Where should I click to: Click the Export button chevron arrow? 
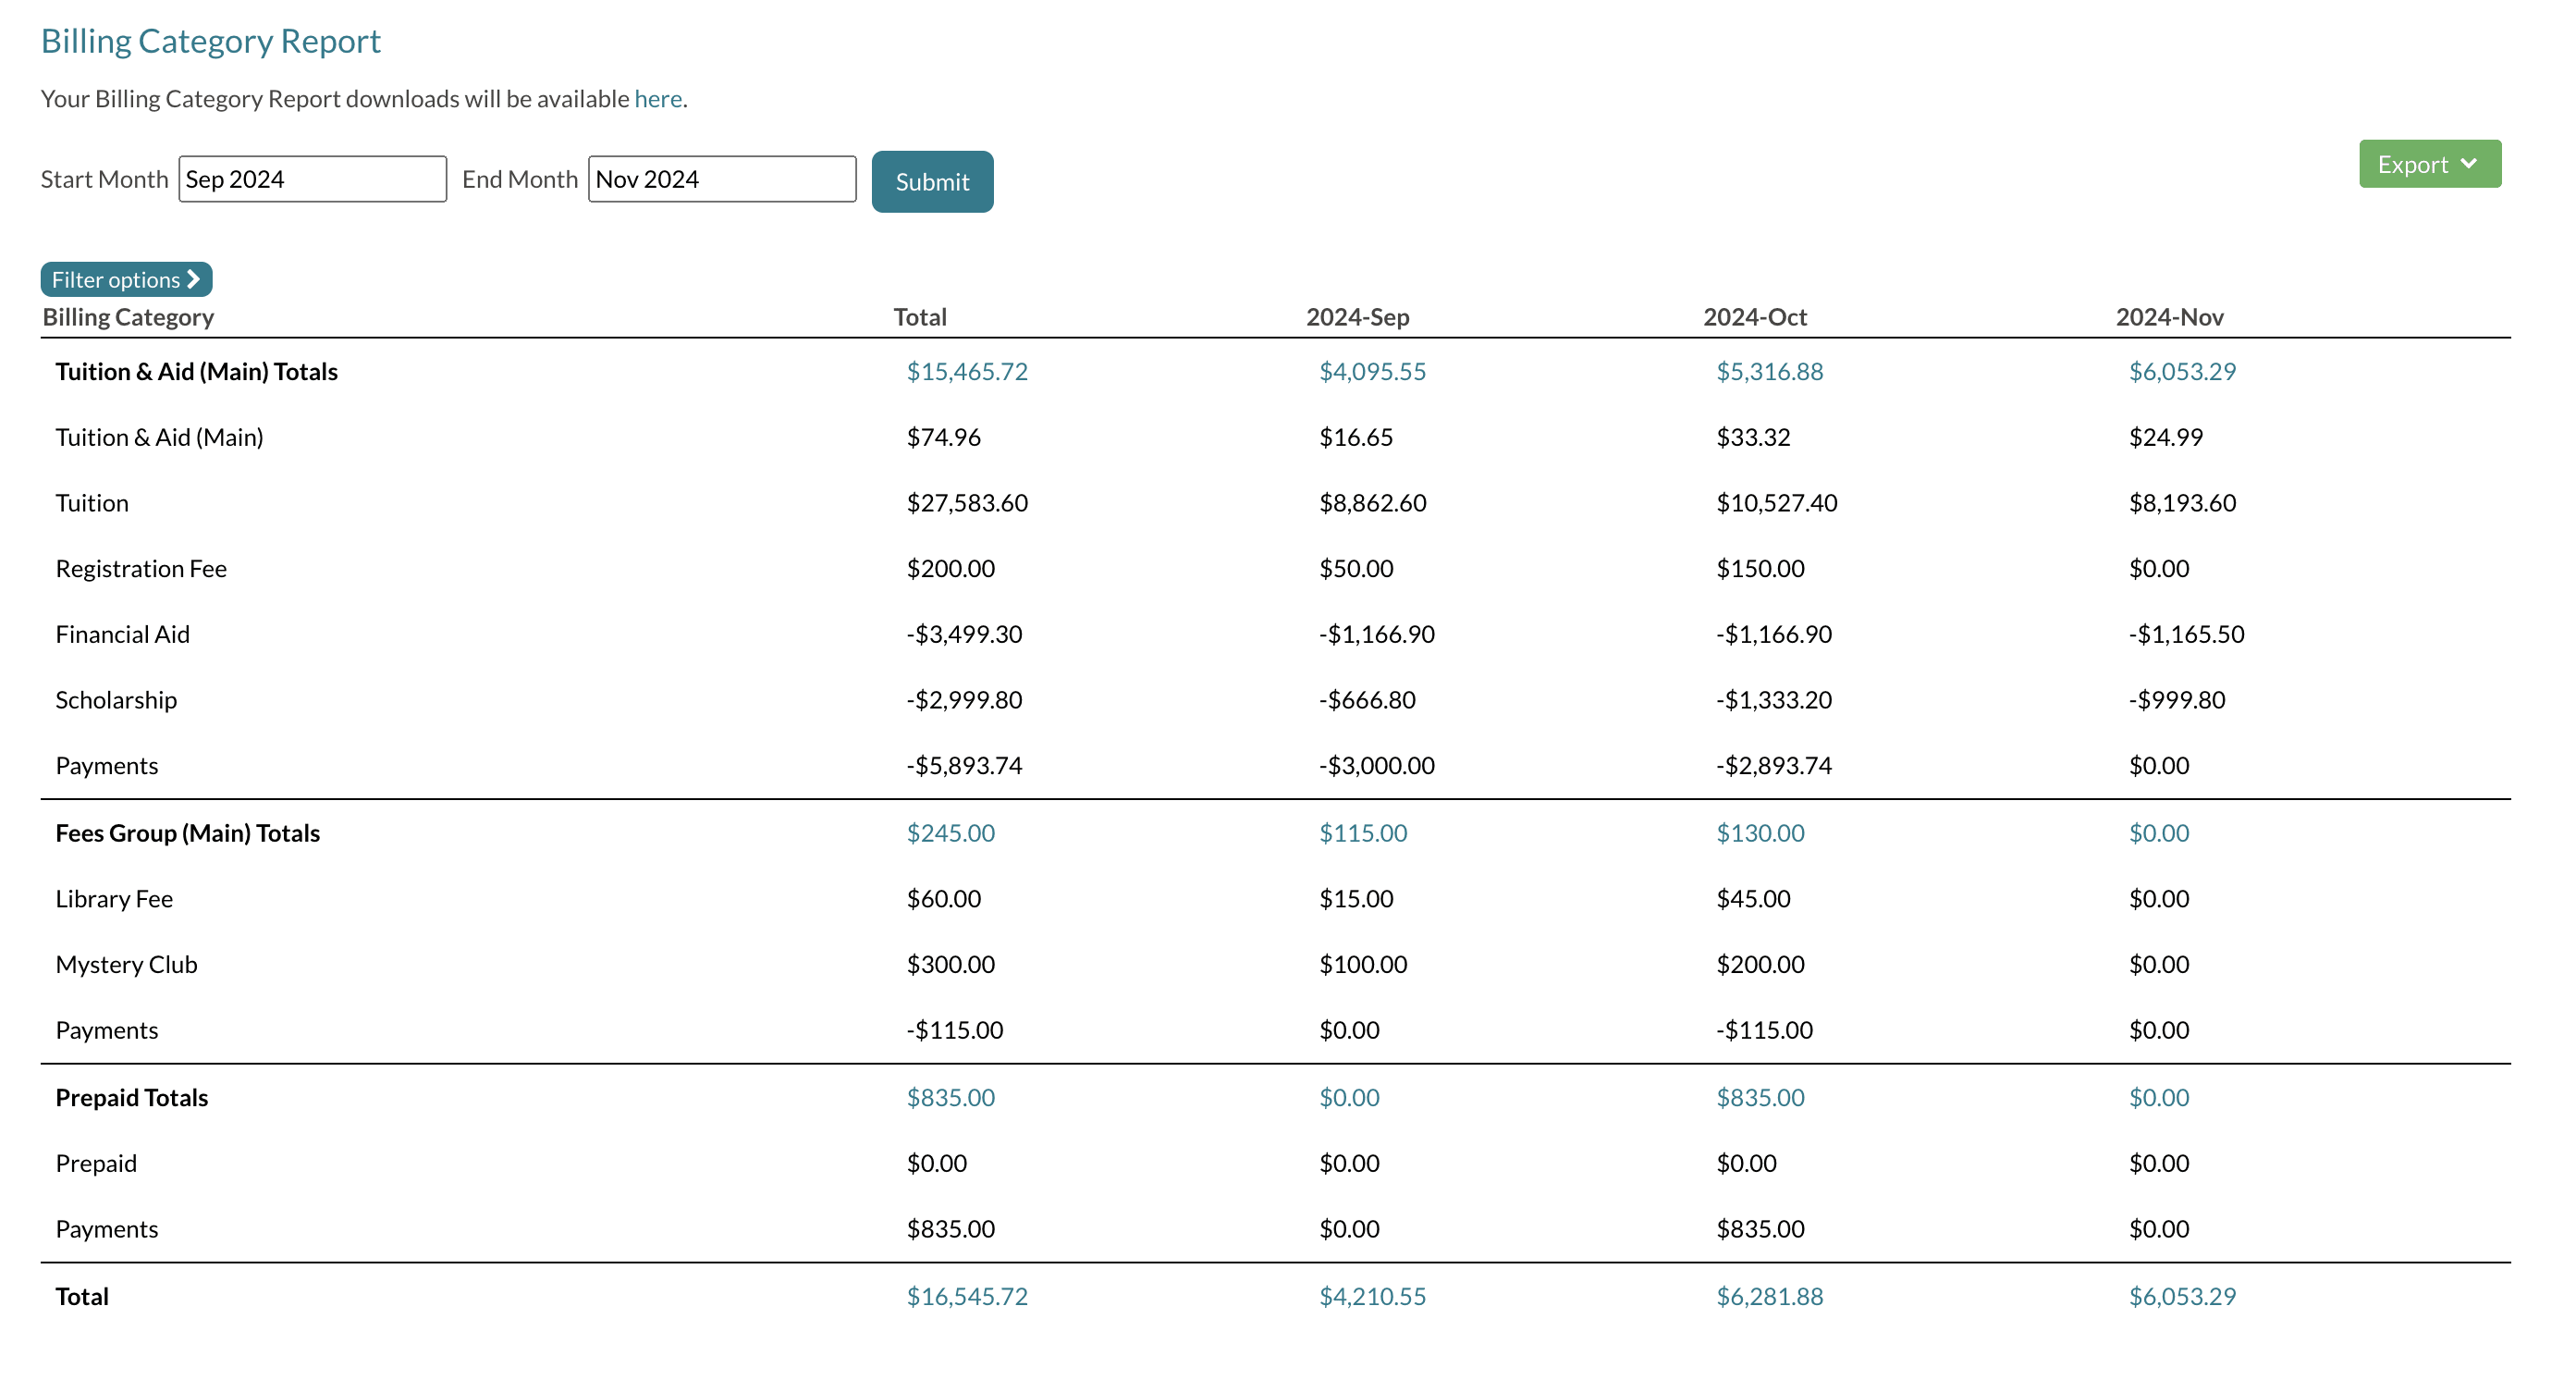click(2469, 164)
